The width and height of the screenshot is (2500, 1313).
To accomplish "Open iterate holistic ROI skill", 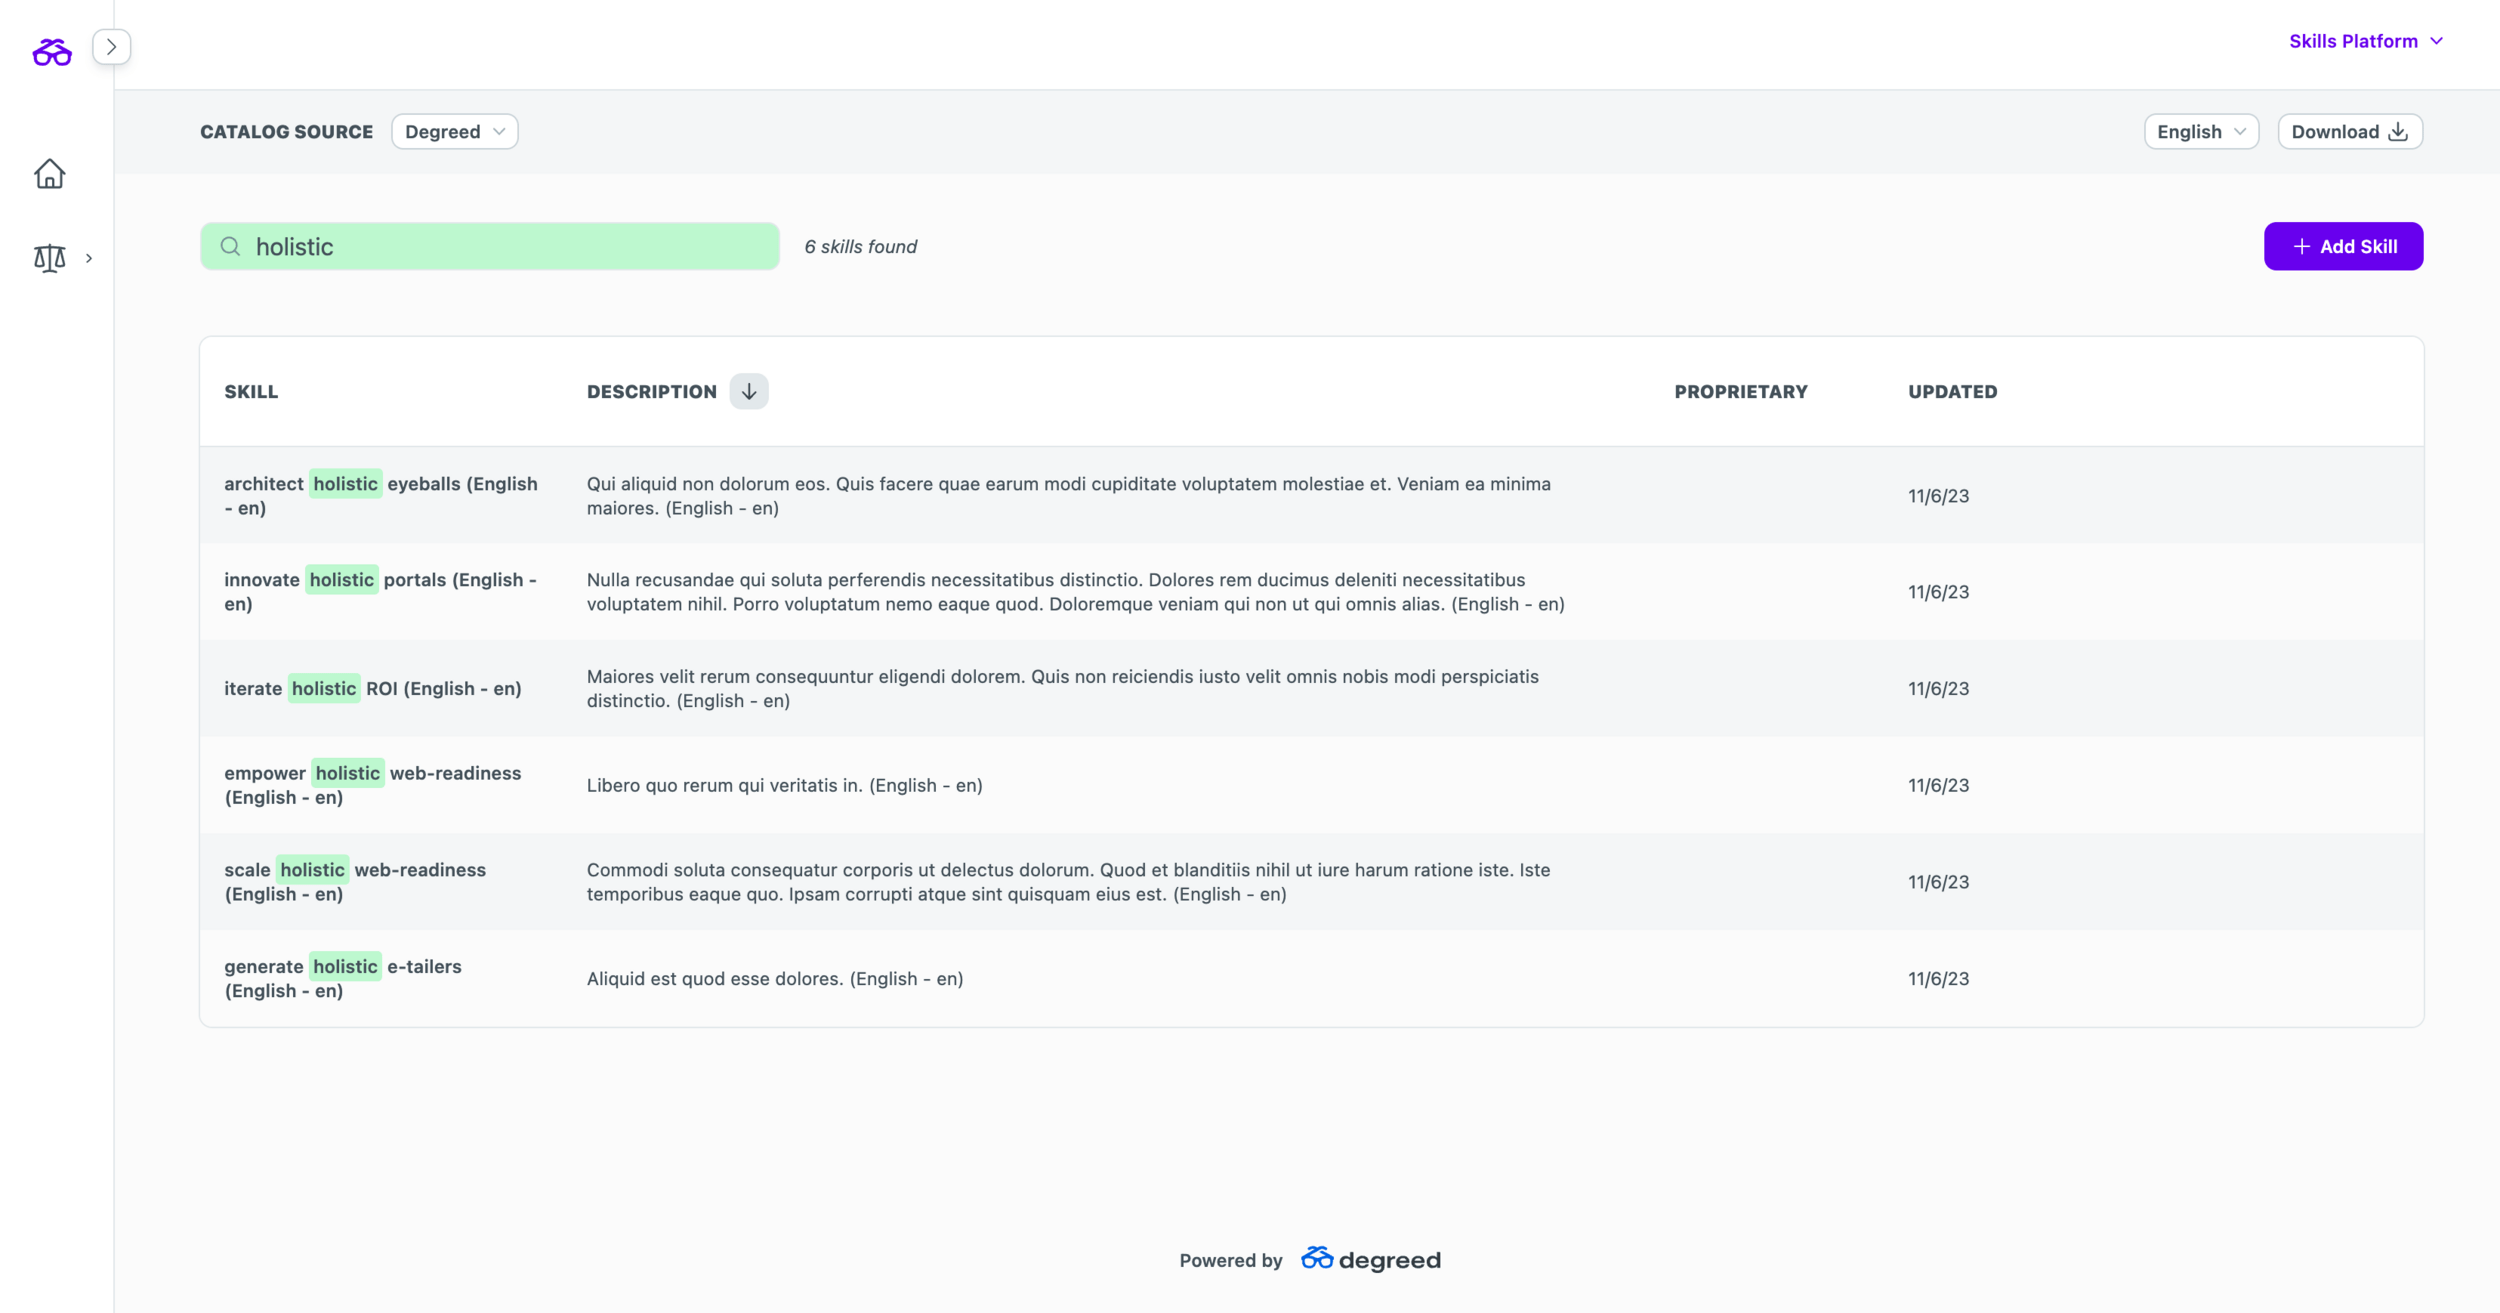I will click(372, 688).
